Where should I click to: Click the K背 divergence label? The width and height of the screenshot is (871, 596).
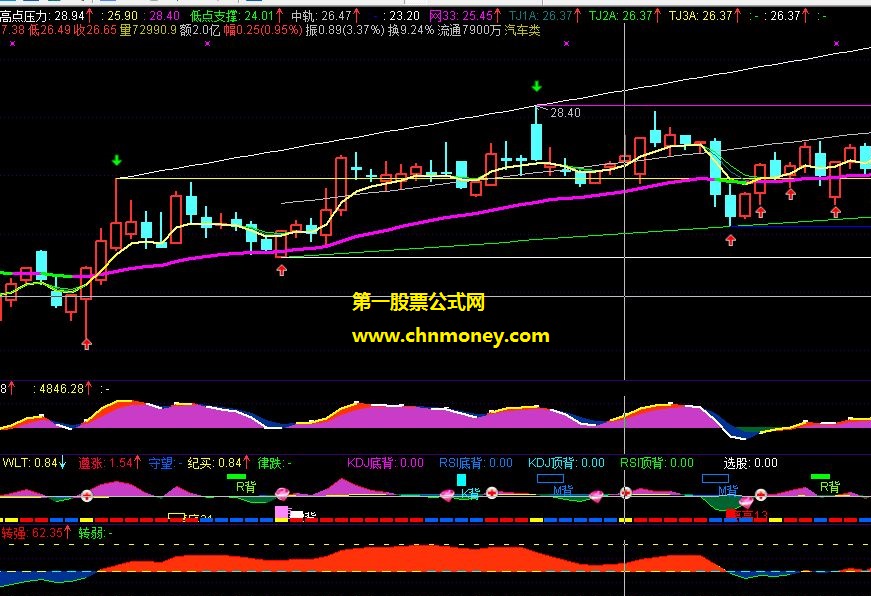(469, 493)
